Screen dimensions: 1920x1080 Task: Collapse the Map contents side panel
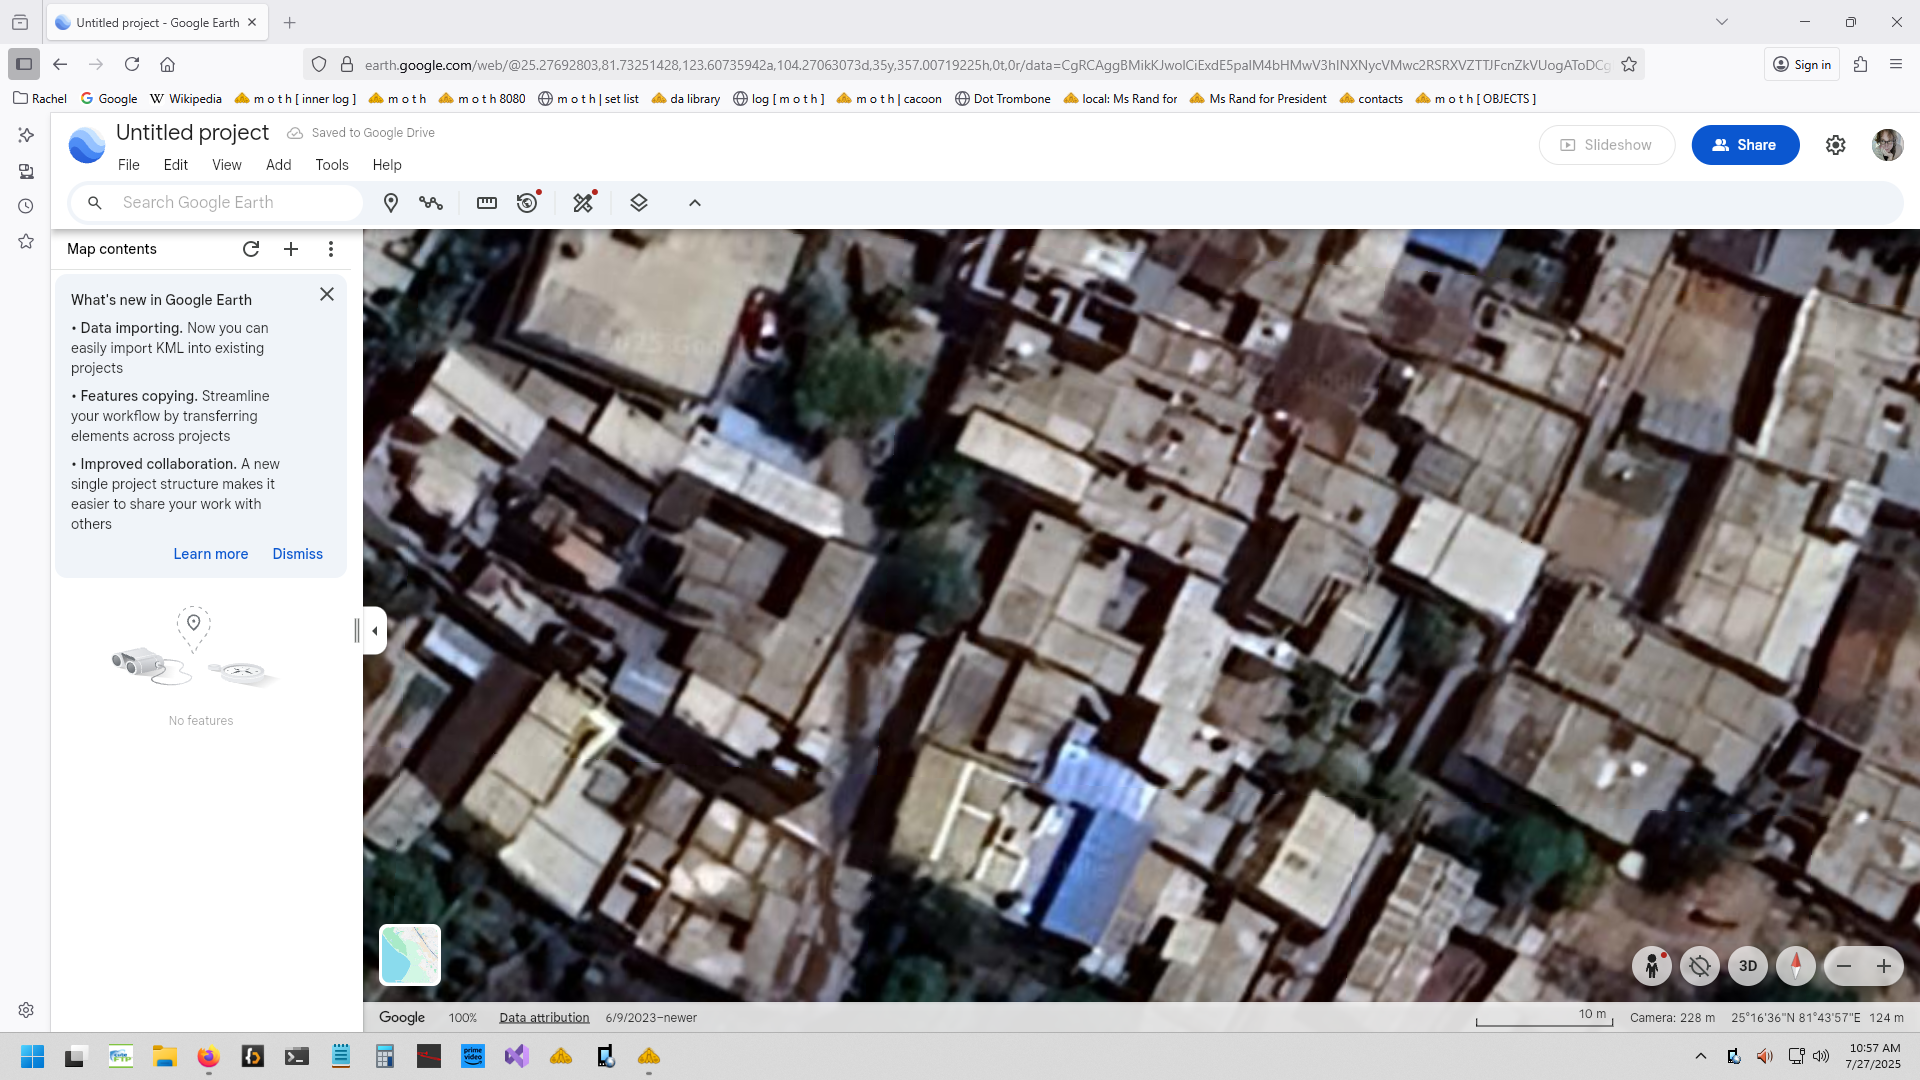click(375, 631)
